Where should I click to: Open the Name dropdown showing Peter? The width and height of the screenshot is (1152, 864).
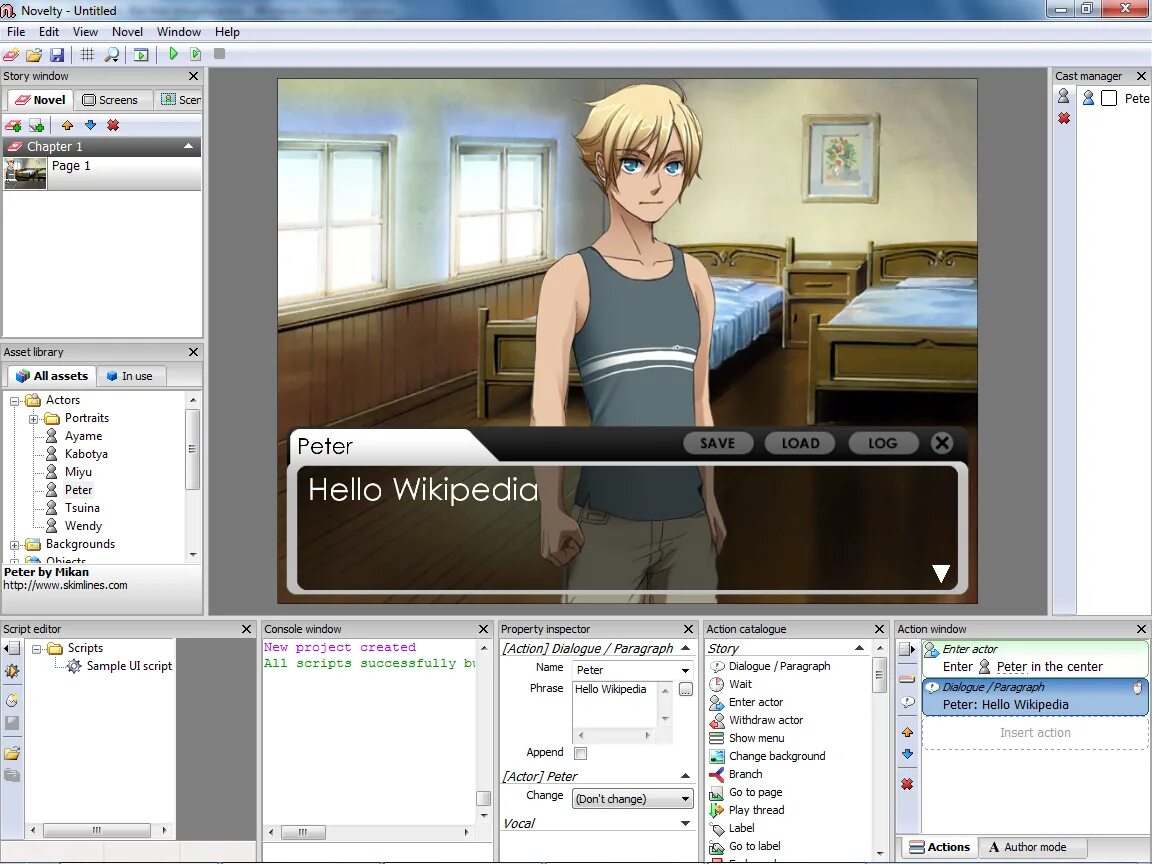(x=685, y=670)
